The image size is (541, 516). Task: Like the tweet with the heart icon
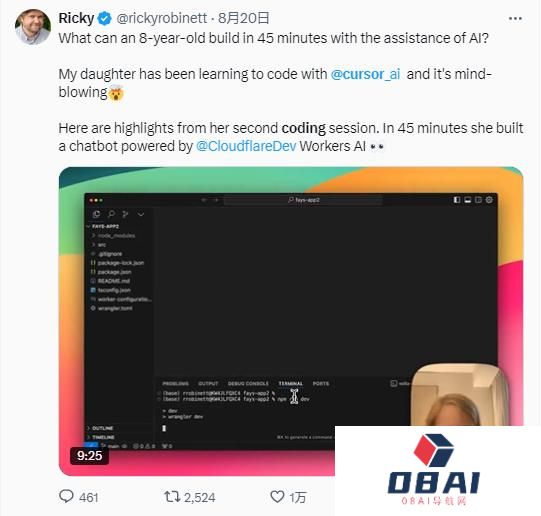[277, 497]
